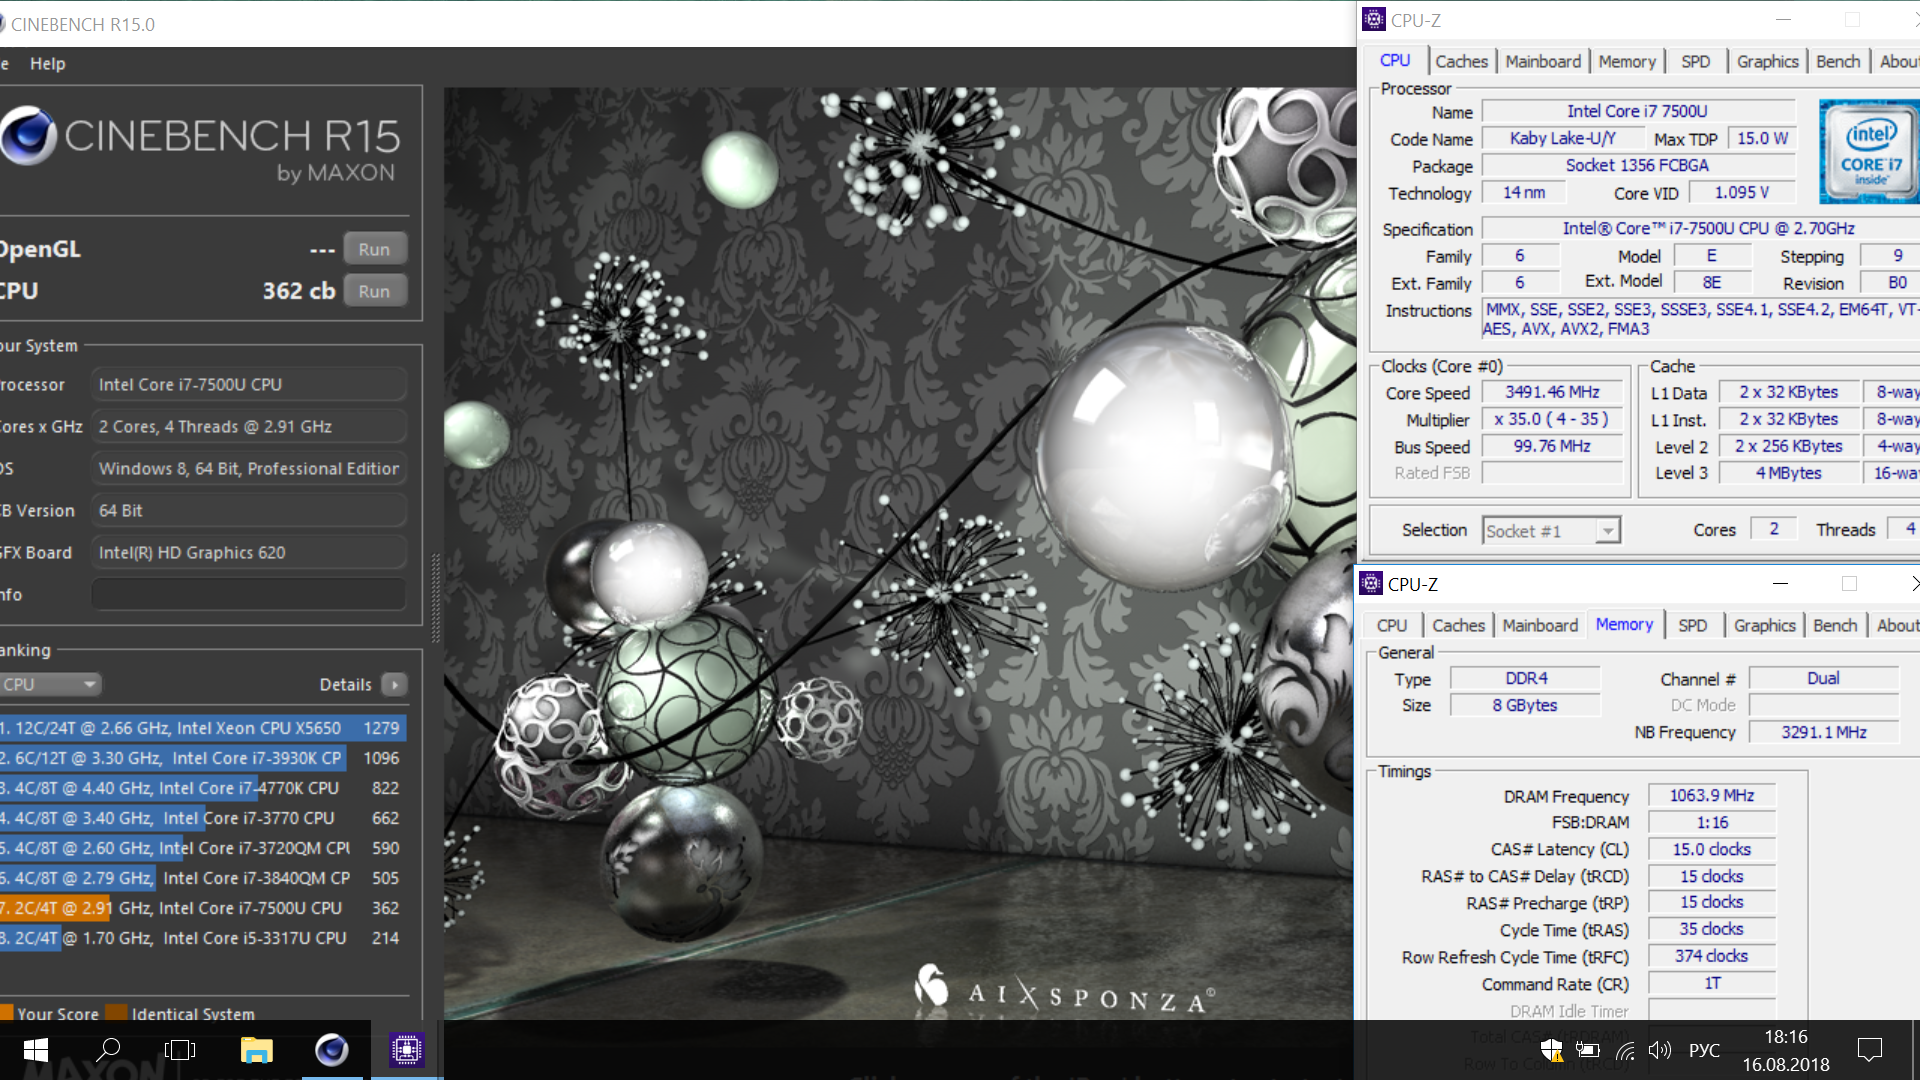Viewport: 1920px width, 1080px height.
Task: Switch input language РУС
Action: (x=1704, y=1050)
